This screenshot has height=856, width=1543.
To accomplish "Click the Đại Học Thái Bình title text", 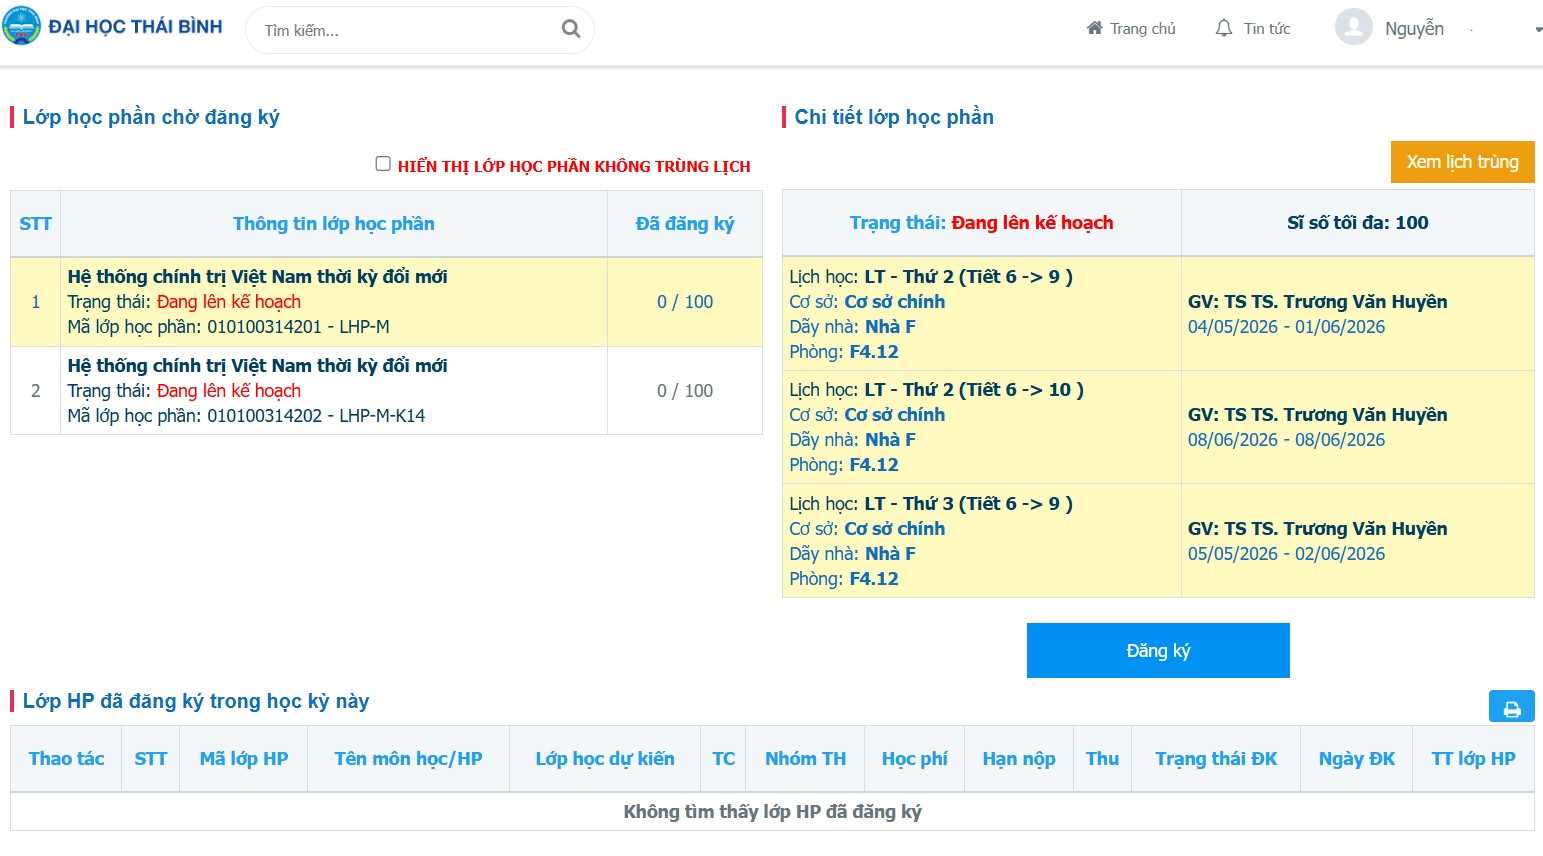I will (x=135, y=27).
